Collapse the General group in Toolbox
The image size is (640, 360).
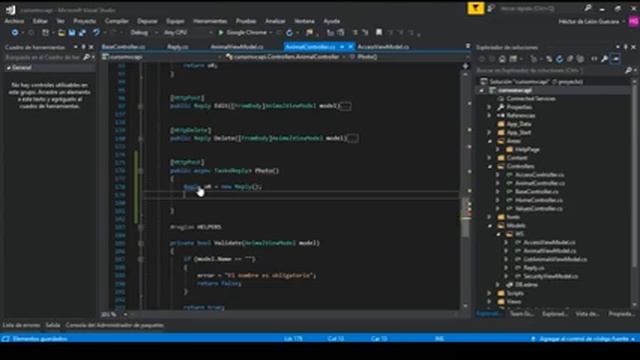[x=9, y=68]
